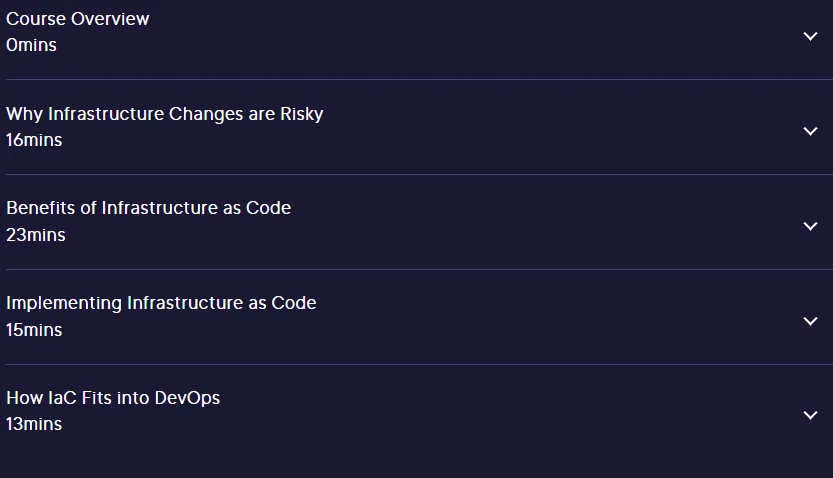Click the divider line below Course Overview

coord(419,80)
